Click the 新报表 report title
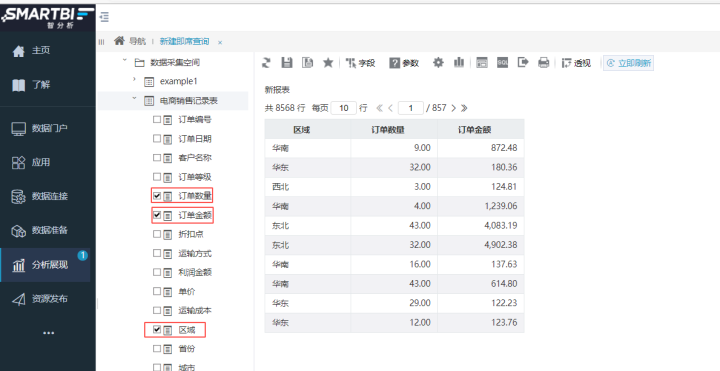This screenshot has width=720, height=371. 277,90
